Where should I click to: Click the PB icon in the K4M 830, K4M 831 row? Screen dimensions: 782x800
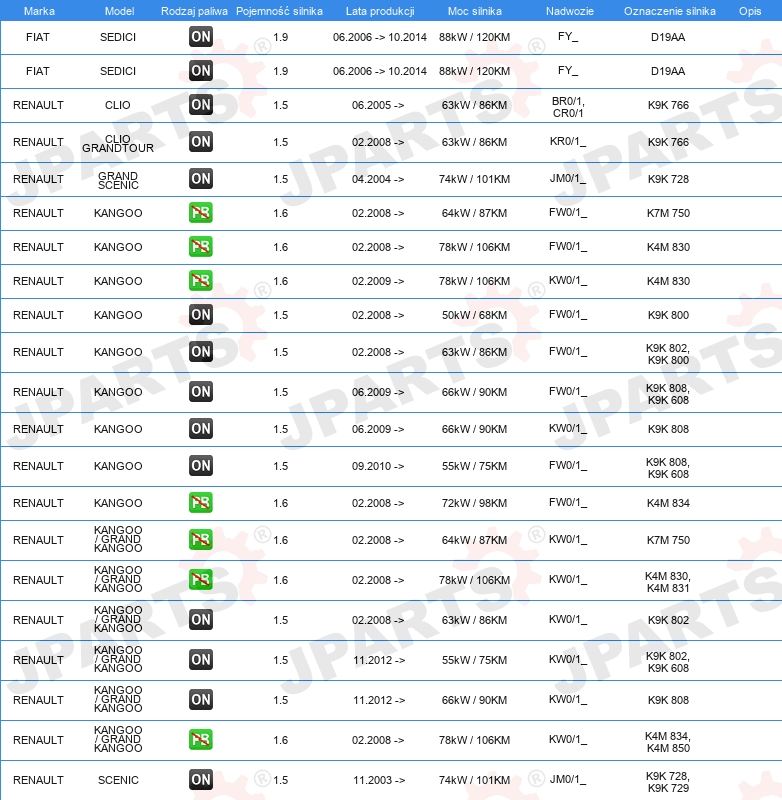click(x=200, y=580)
